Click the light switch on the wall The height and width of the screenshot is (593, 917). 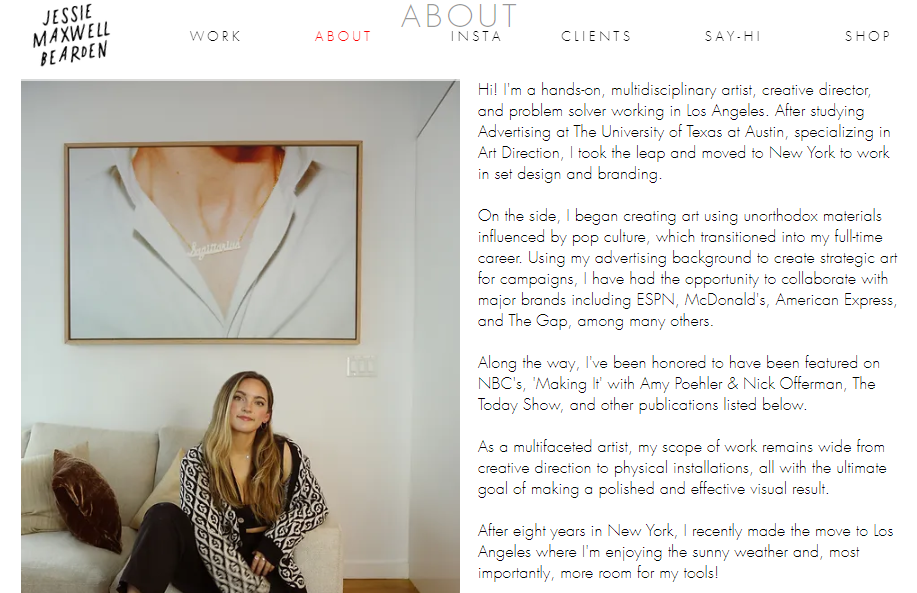tap(361, 366)
